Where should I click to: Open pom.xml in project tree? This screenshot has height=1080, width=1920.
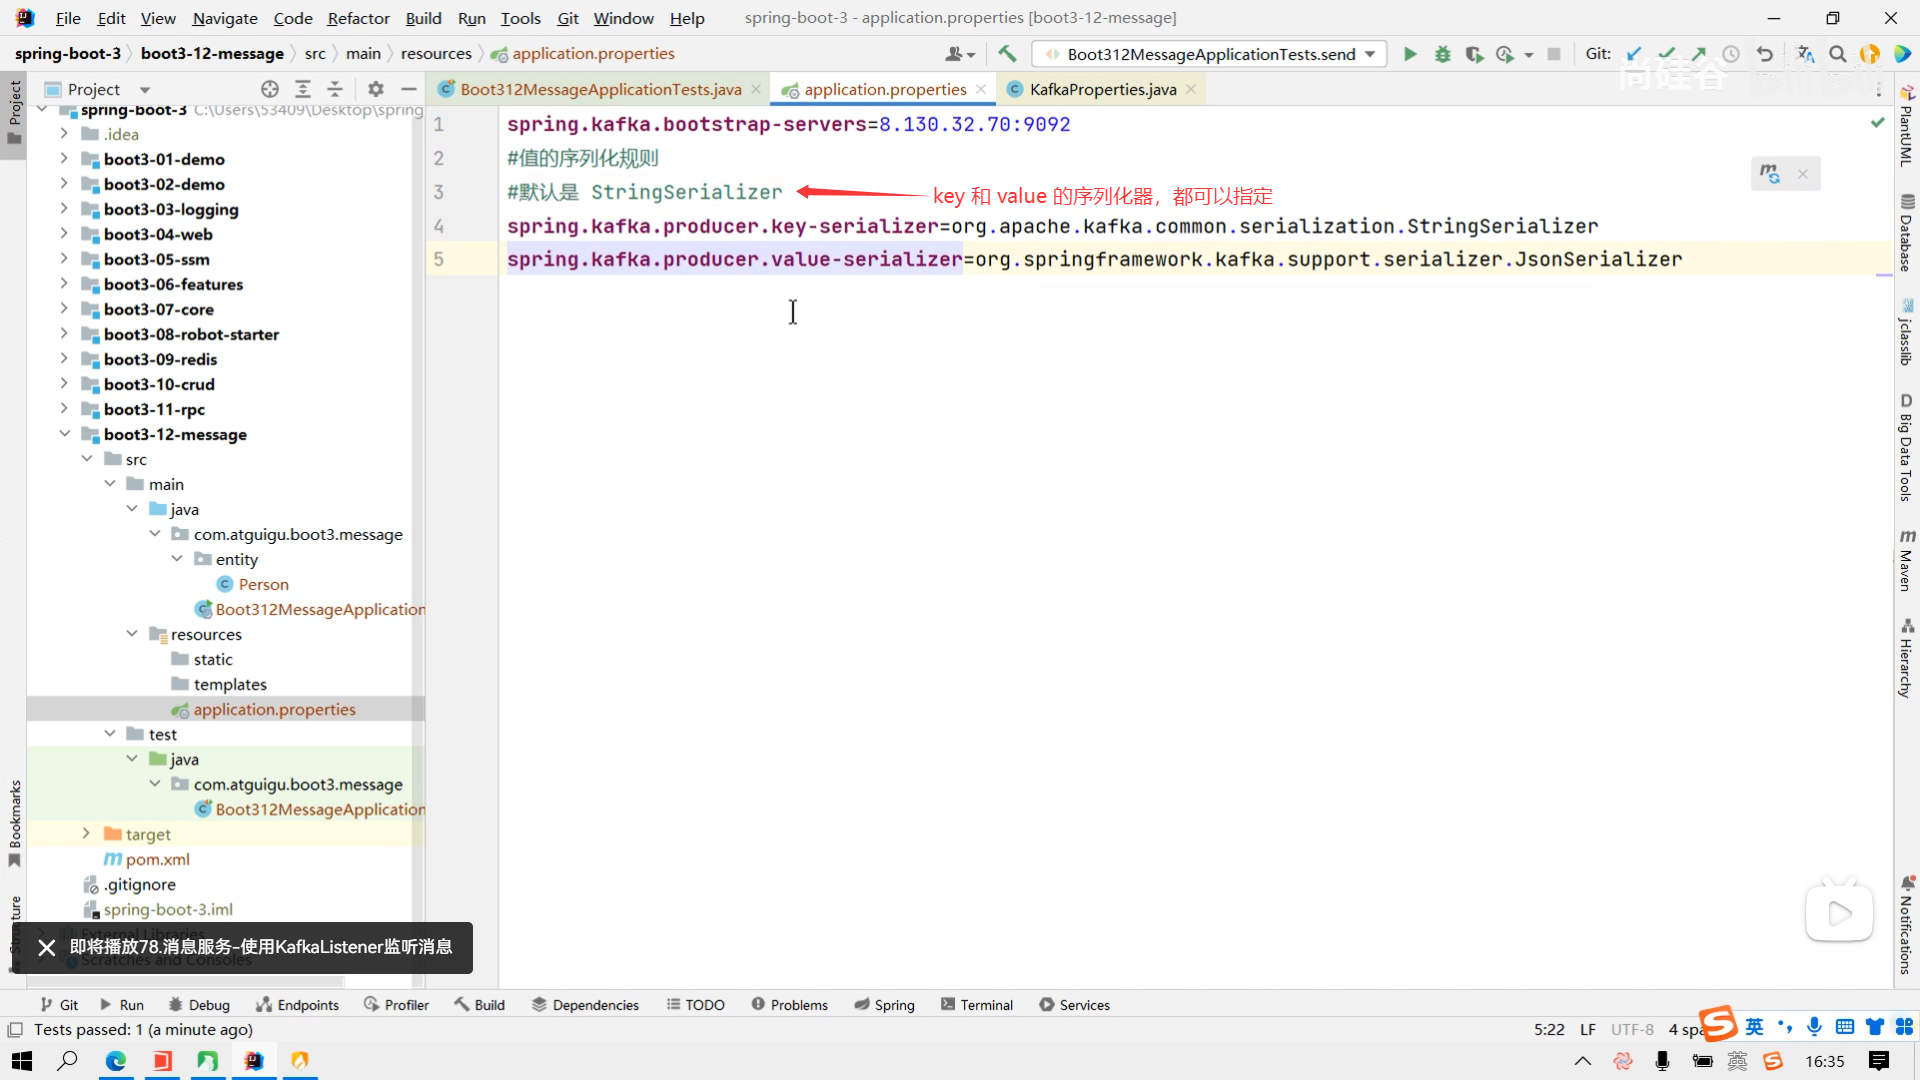coord(157,859)
